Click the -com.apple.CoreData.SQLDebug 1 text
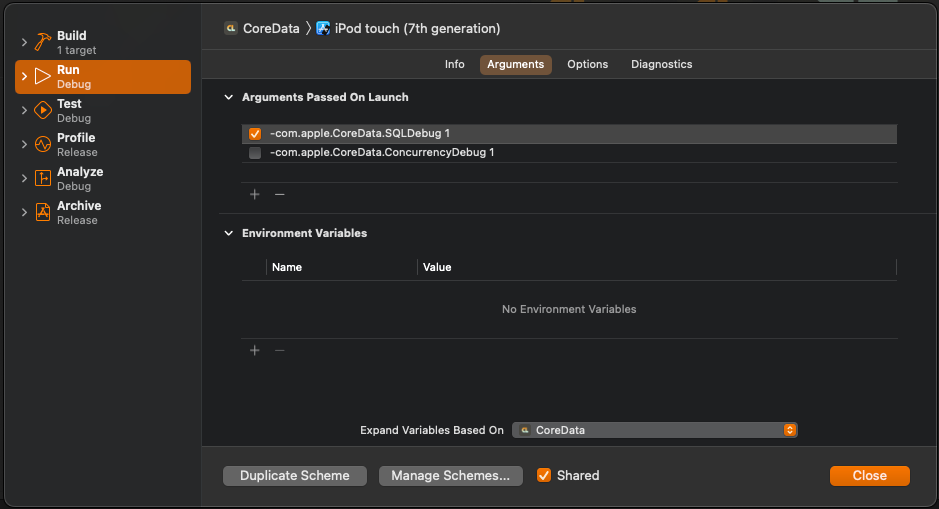This screenshot has height=509, width=939. 360,134
